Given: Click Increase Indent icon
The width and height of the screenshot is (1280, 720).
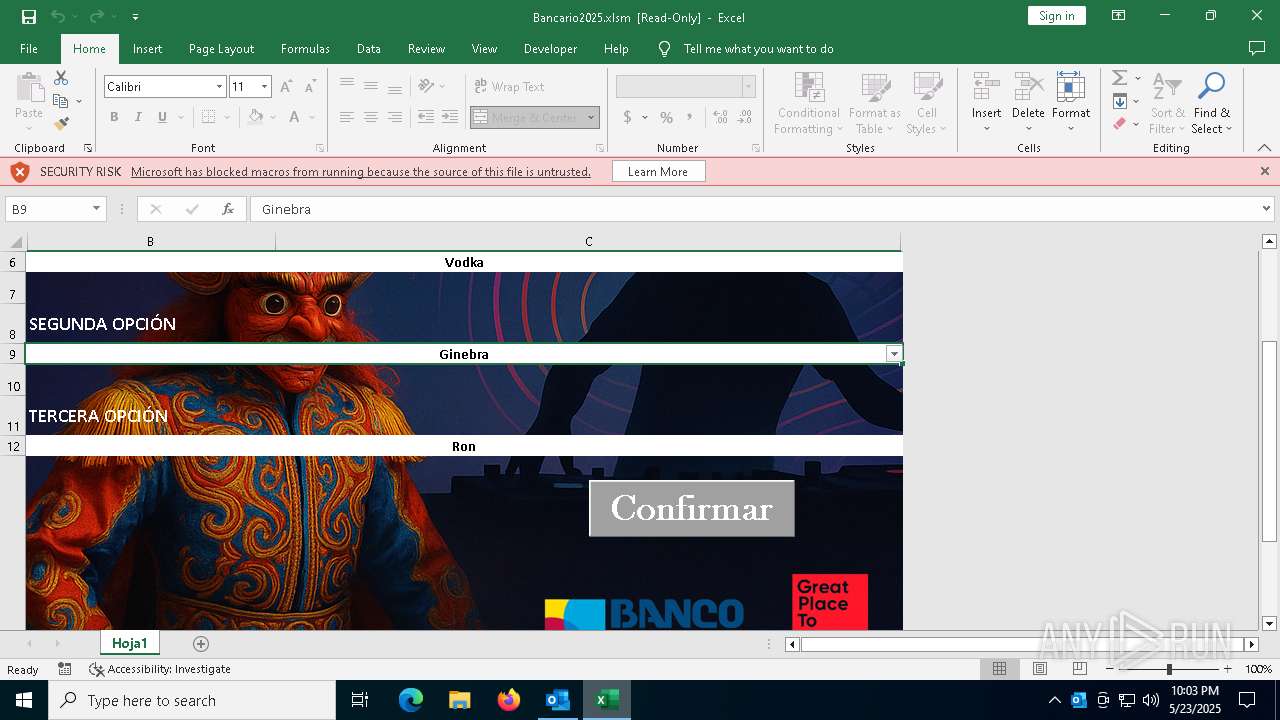Looking at the screenshot, I should (x=450, y=117).
